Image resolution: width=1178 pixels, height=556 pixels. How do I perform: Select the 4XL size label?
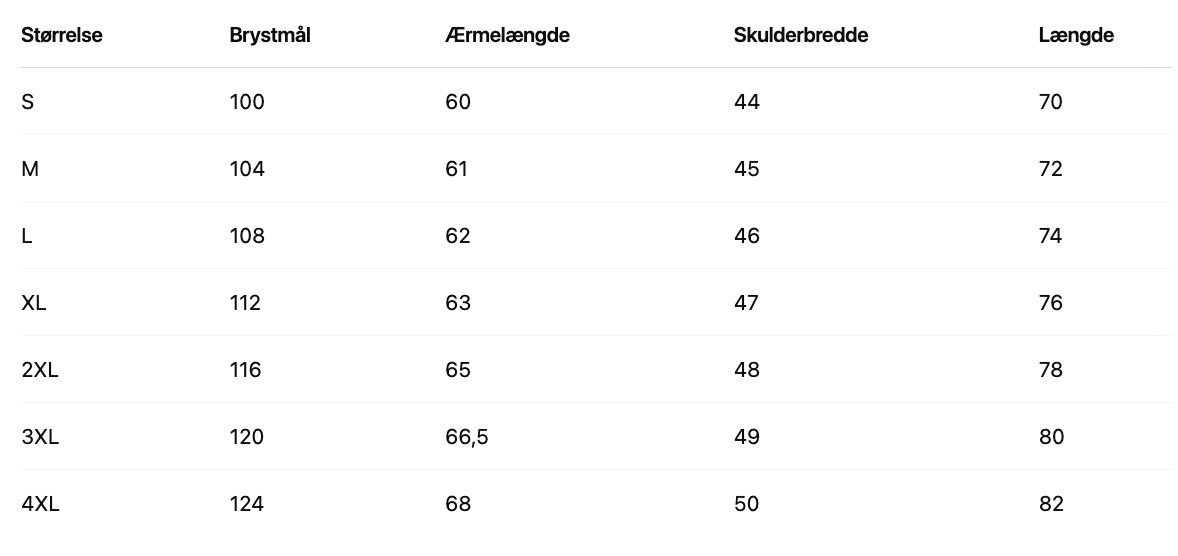40,504
